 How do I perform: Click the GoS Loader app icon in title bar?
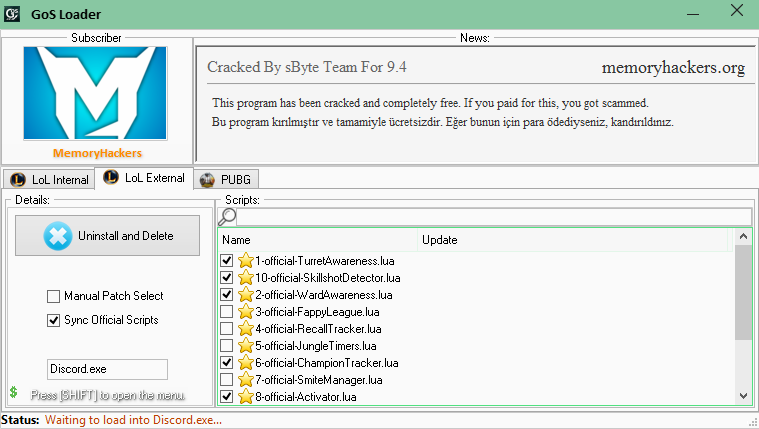12,14
